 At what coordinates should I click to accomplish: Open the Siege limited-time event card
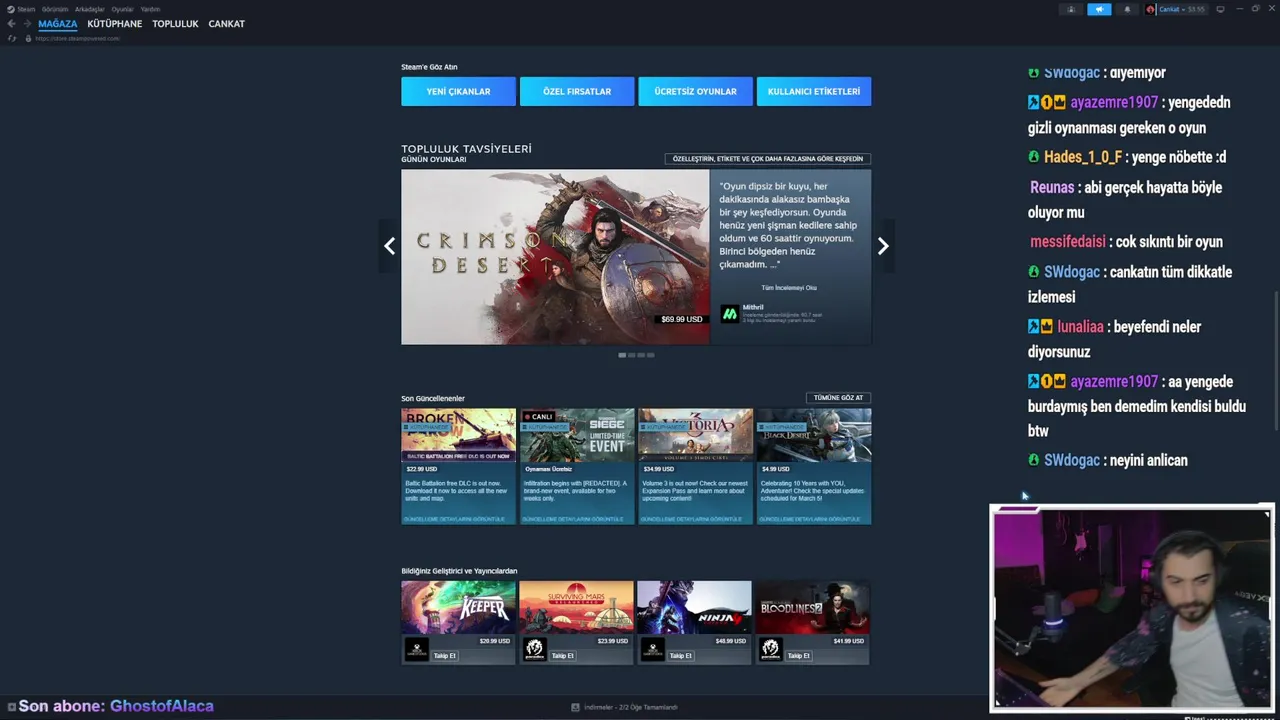(577, 466)
